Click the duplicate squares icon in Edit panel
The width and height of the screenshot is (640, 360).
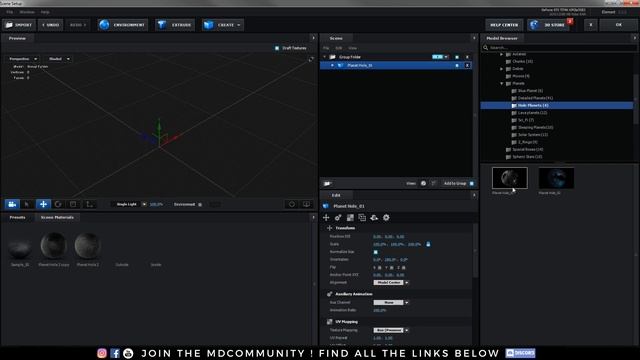(x=362, y=218)
